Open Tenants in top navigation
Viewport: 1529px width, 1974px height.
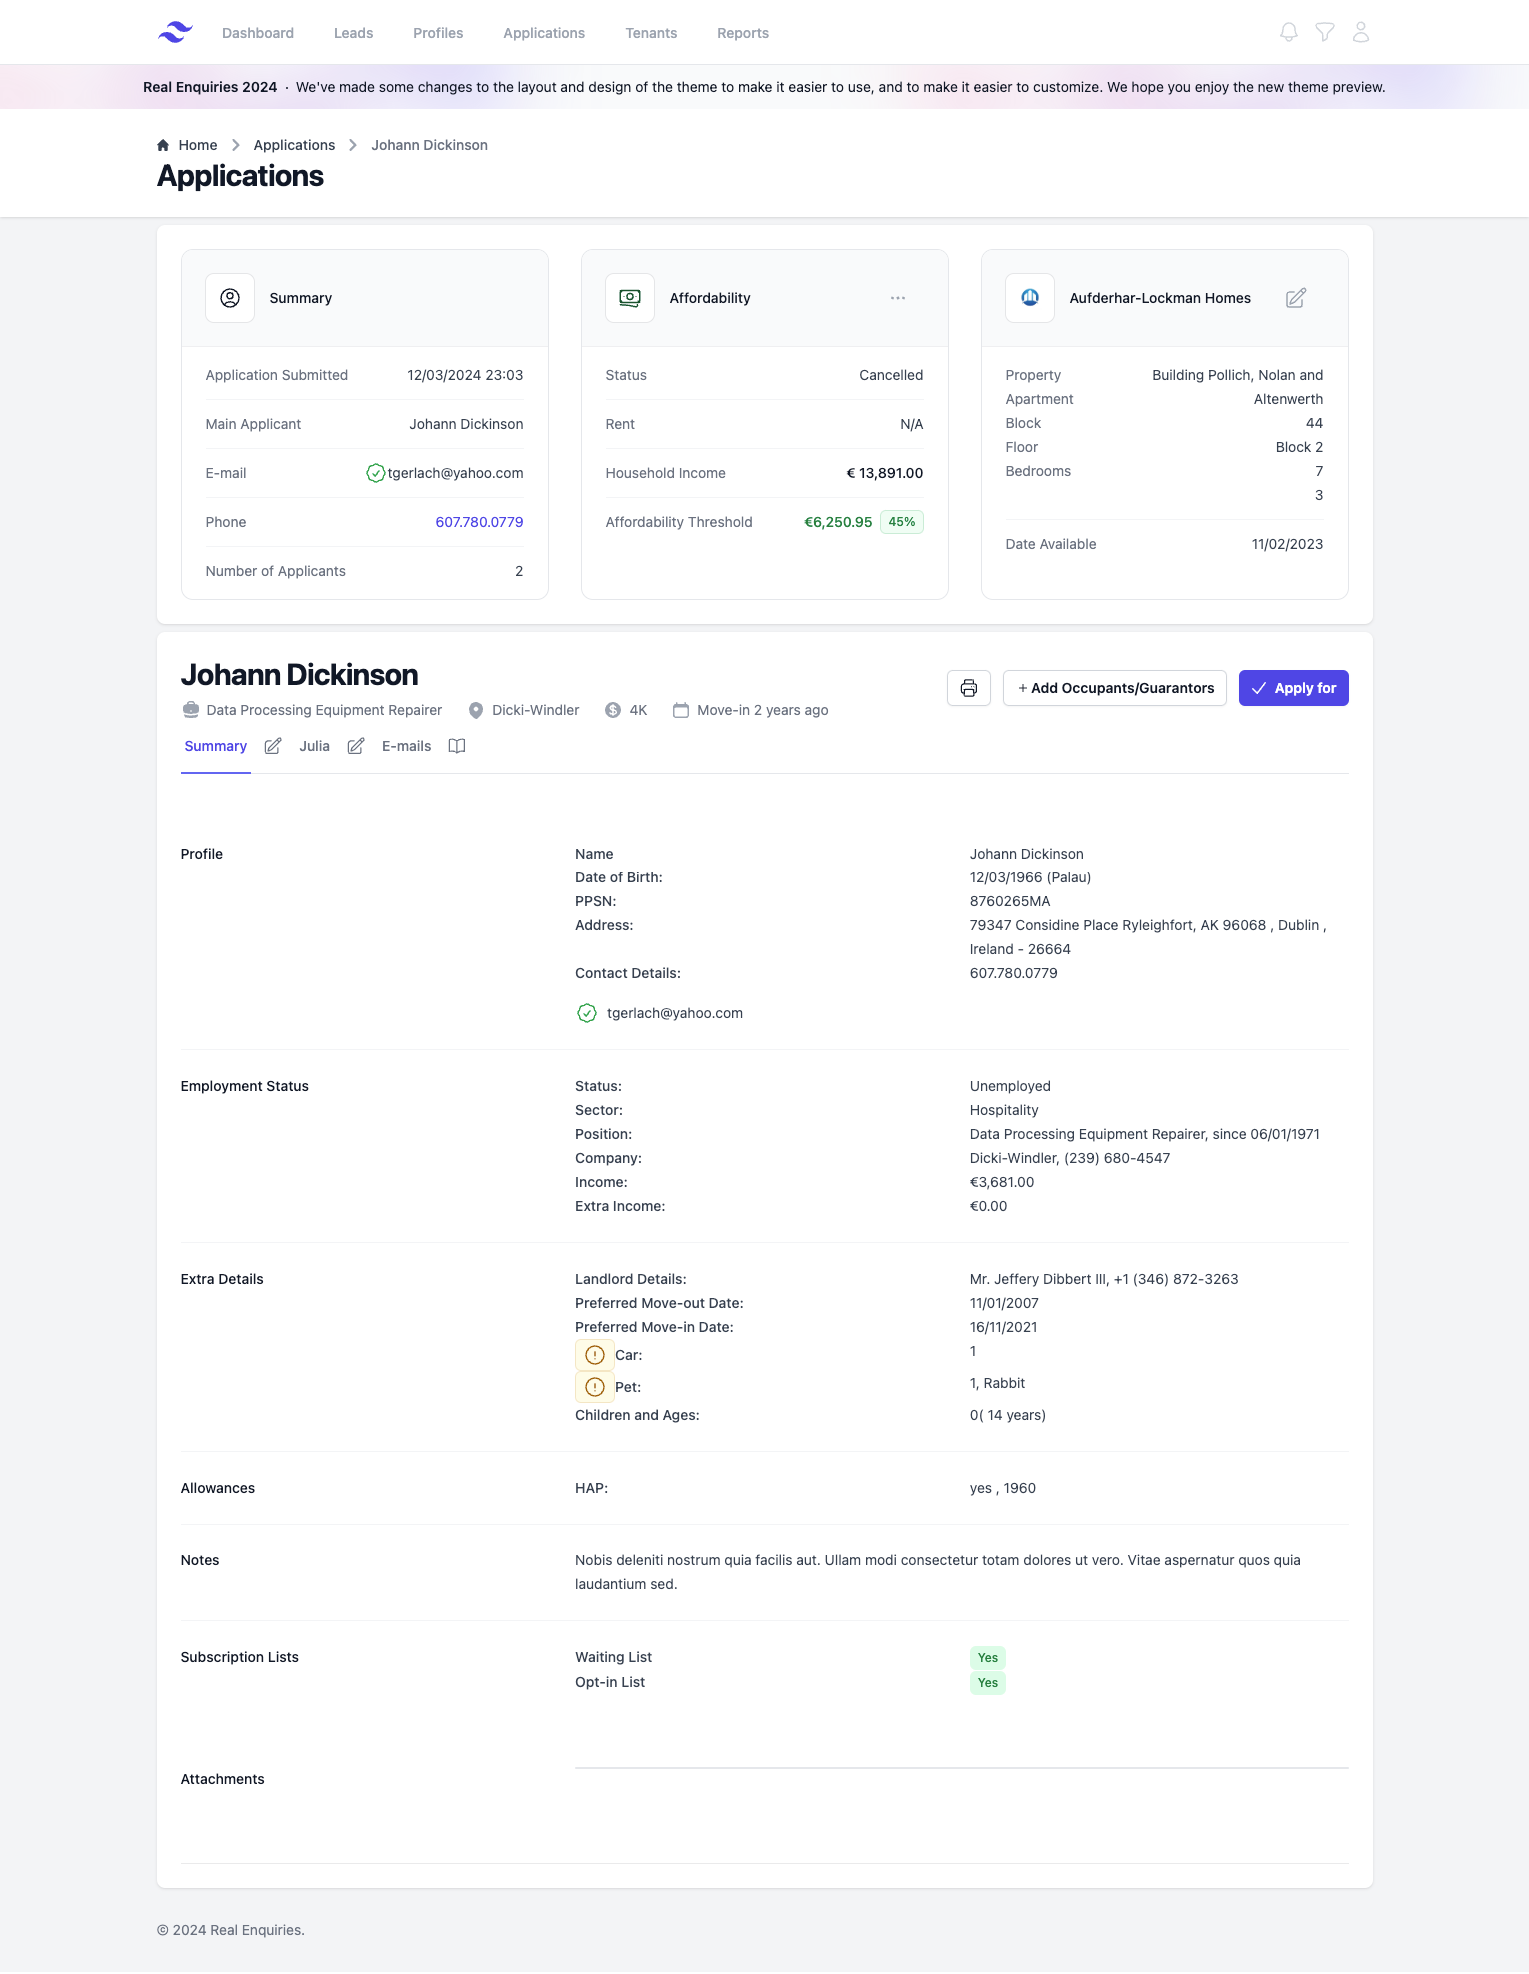[x=651, y=33]
